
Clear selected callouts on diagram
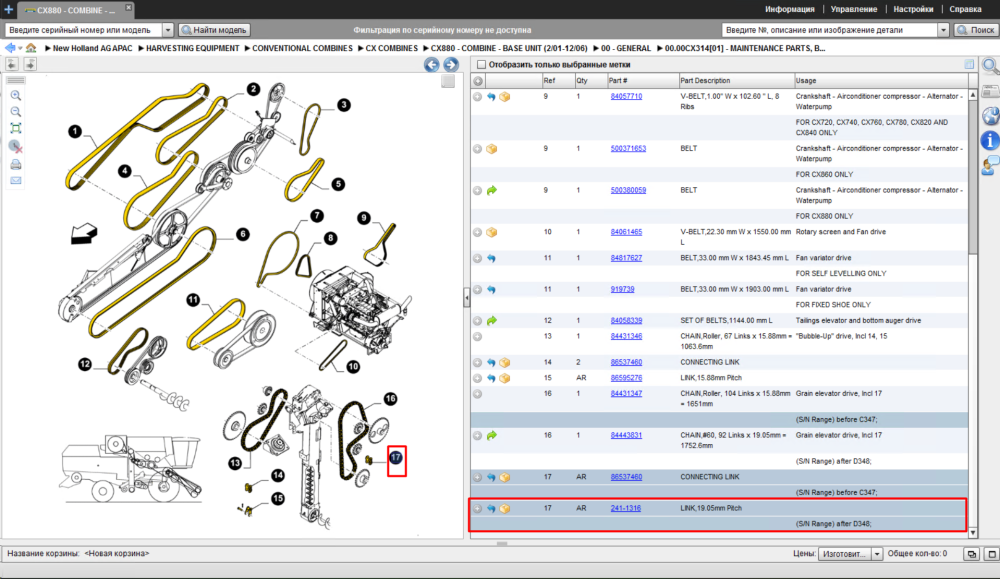point(16,147)
